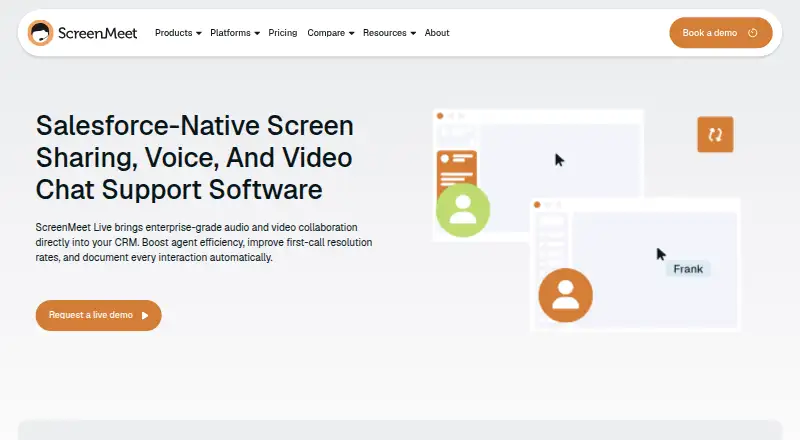Click the Book a demo button

pyautogui.click(x=720, y=33)
